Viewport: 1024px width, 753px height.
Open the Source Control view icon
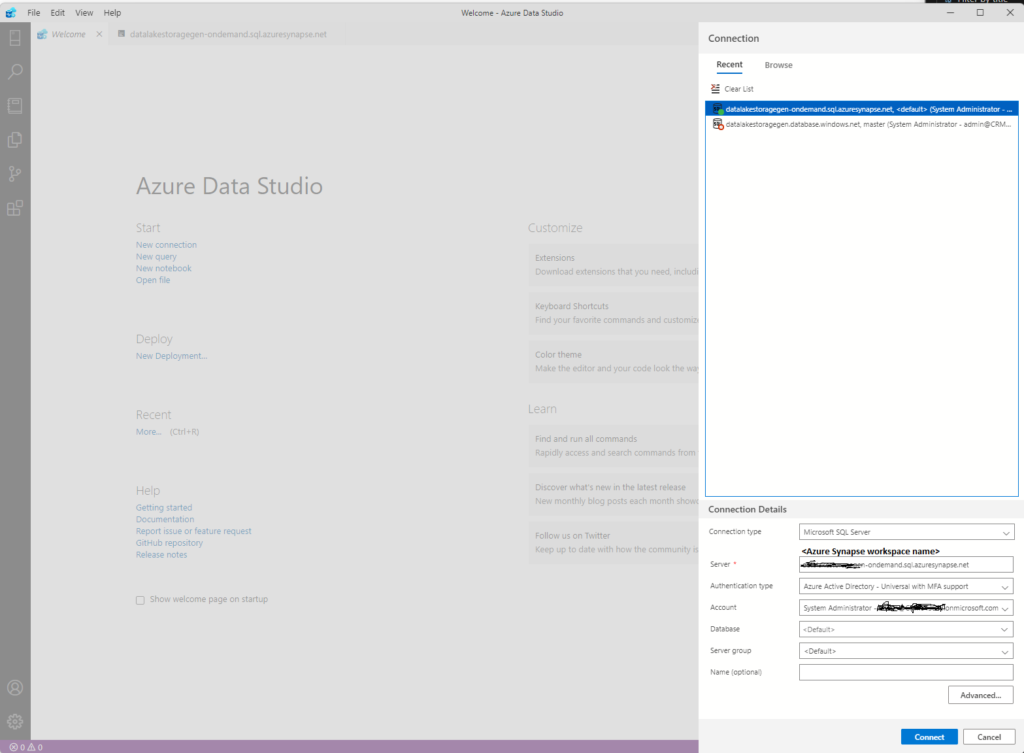15,174
